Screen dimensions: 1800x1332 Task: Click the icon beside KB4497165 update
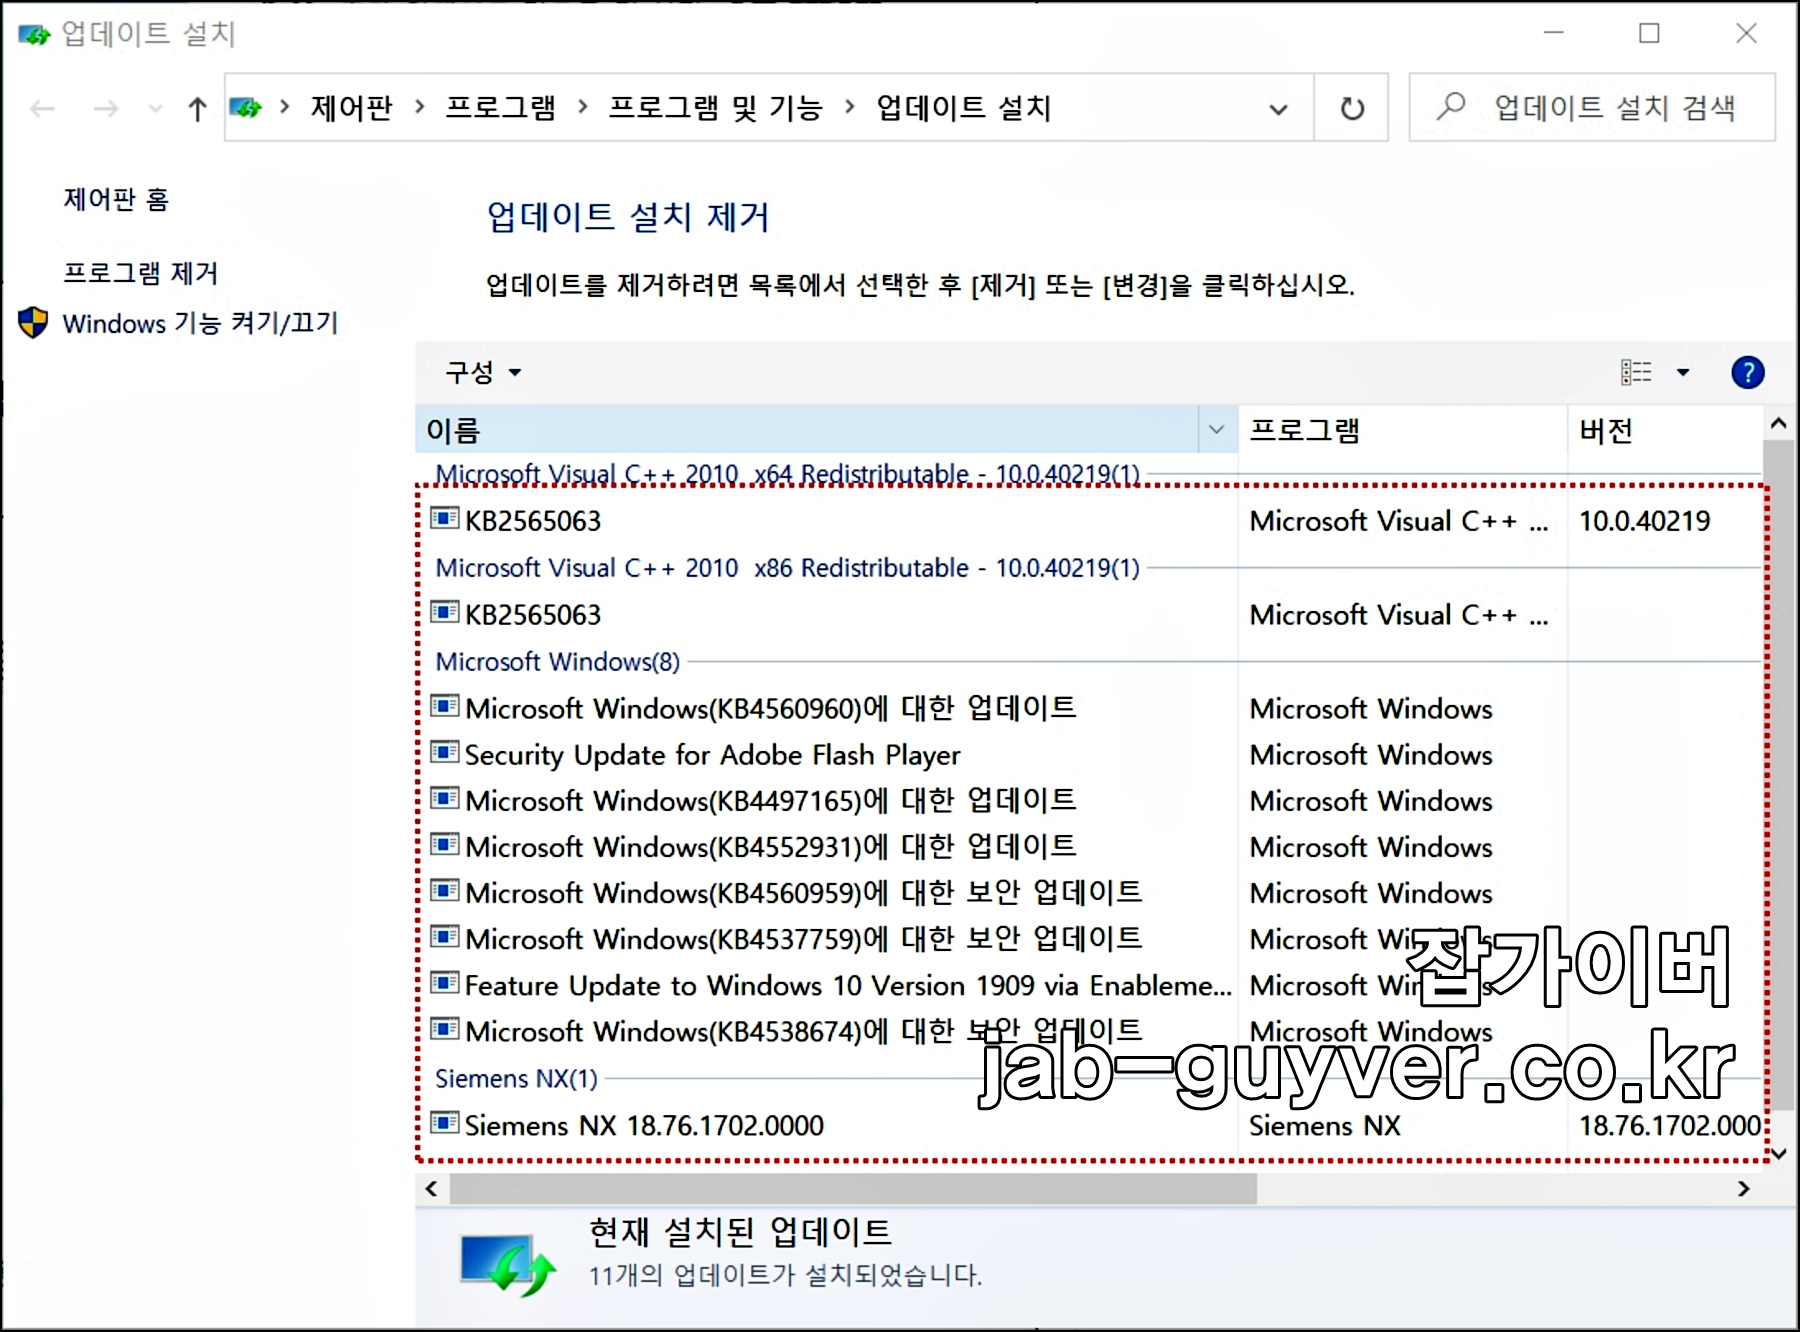(445, 798)
